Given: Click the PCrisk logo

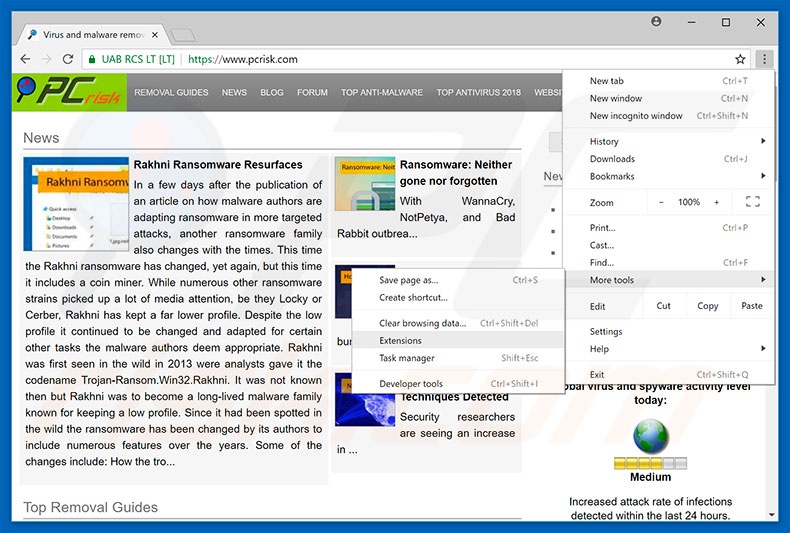Looking at the screenshot, I should pyautogui.click(x=70, y=92).
